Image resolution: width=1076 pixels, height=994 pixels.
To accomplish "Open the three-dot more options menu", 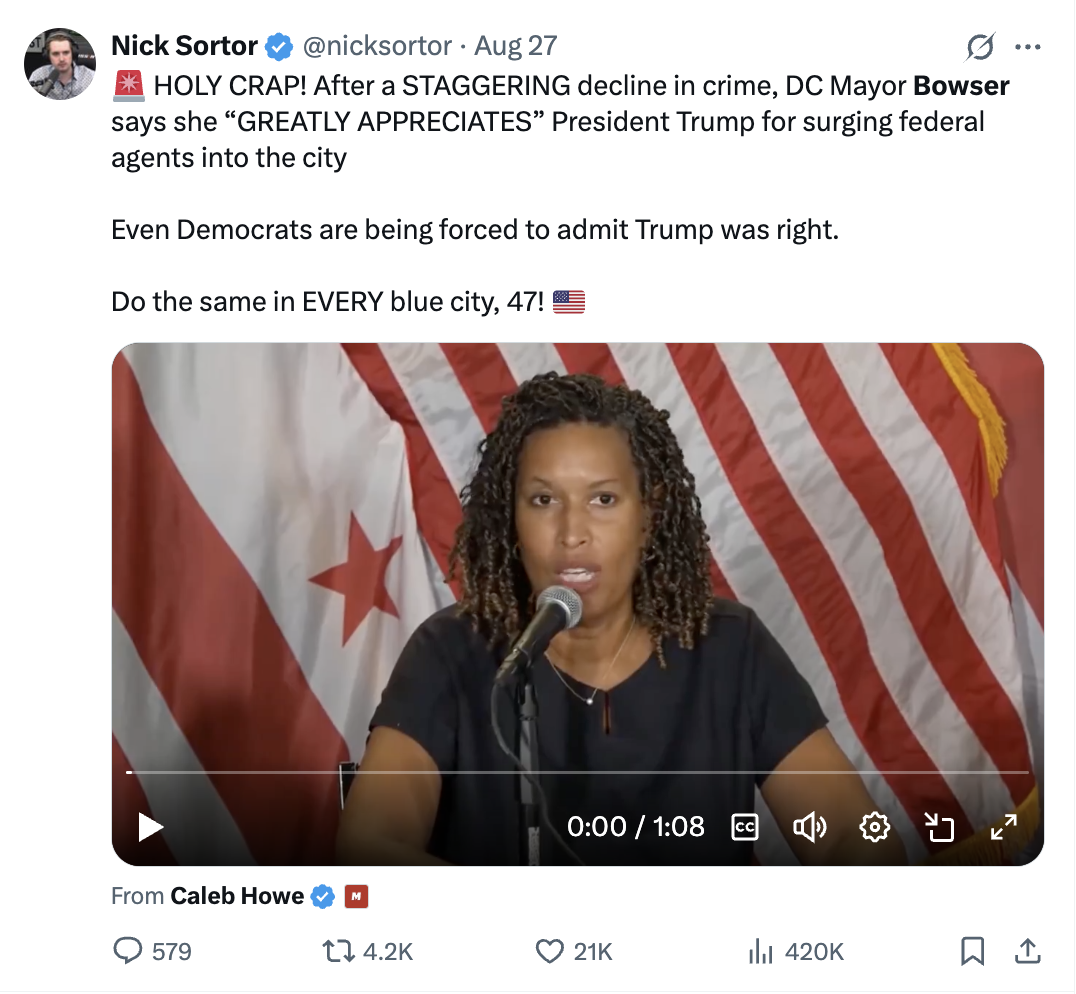I will pos(1028,46).
